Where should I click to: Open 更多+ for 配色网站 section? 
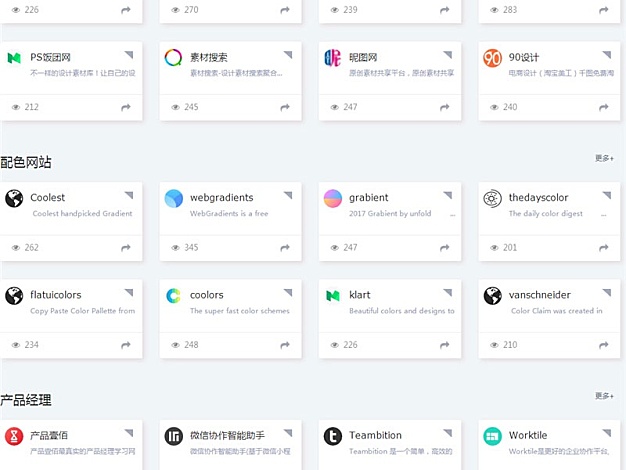click(x=604, y=158)
